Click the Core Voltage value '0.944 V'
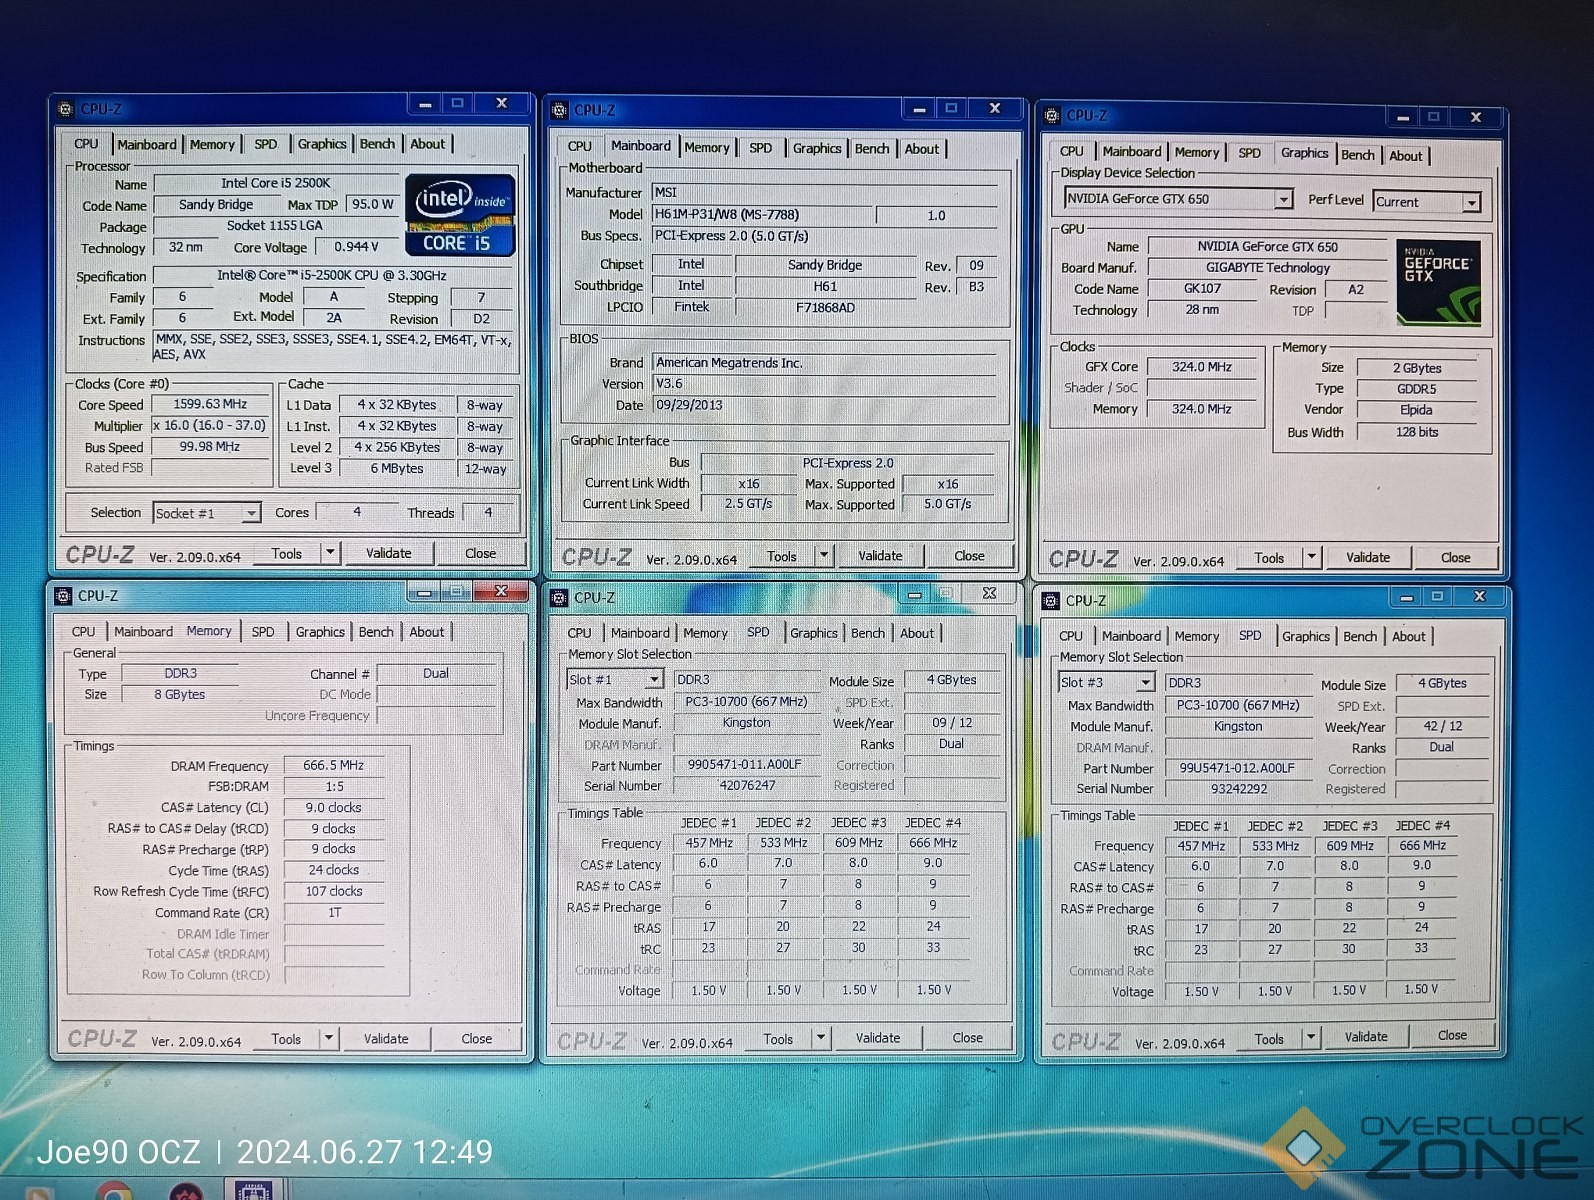Viewport: 1594px width, 1200px height. (x=357, y=247)
